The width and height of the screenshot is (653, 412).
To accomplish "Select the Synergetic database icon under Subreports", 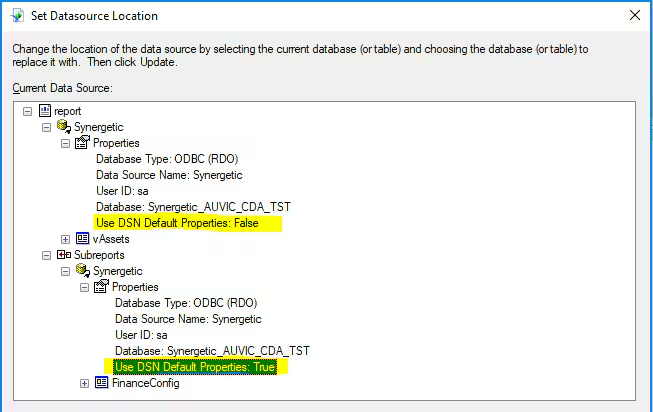I will coord(83,271).
